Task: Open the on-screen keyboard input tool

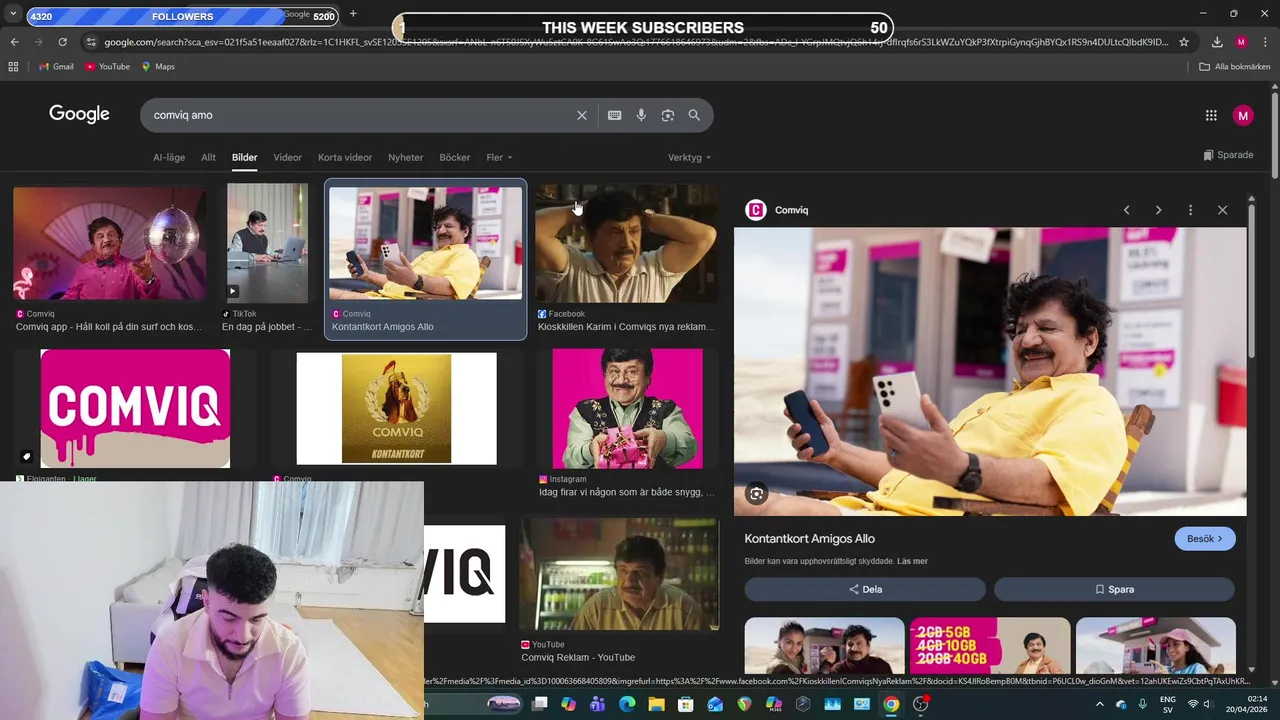Action: (x=615, y=115)
